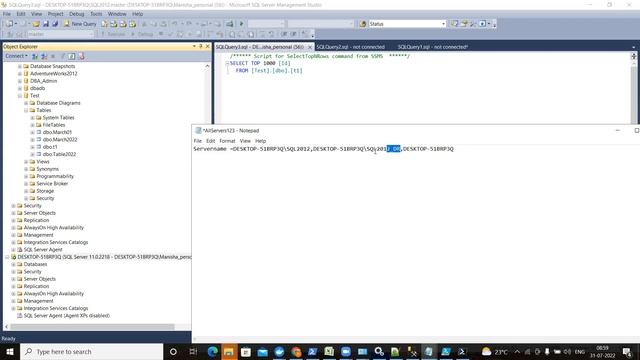The height and width of the screenshot is (360, 640).
Task: Open Task View from the taskbar
Action: pos(193,352)
